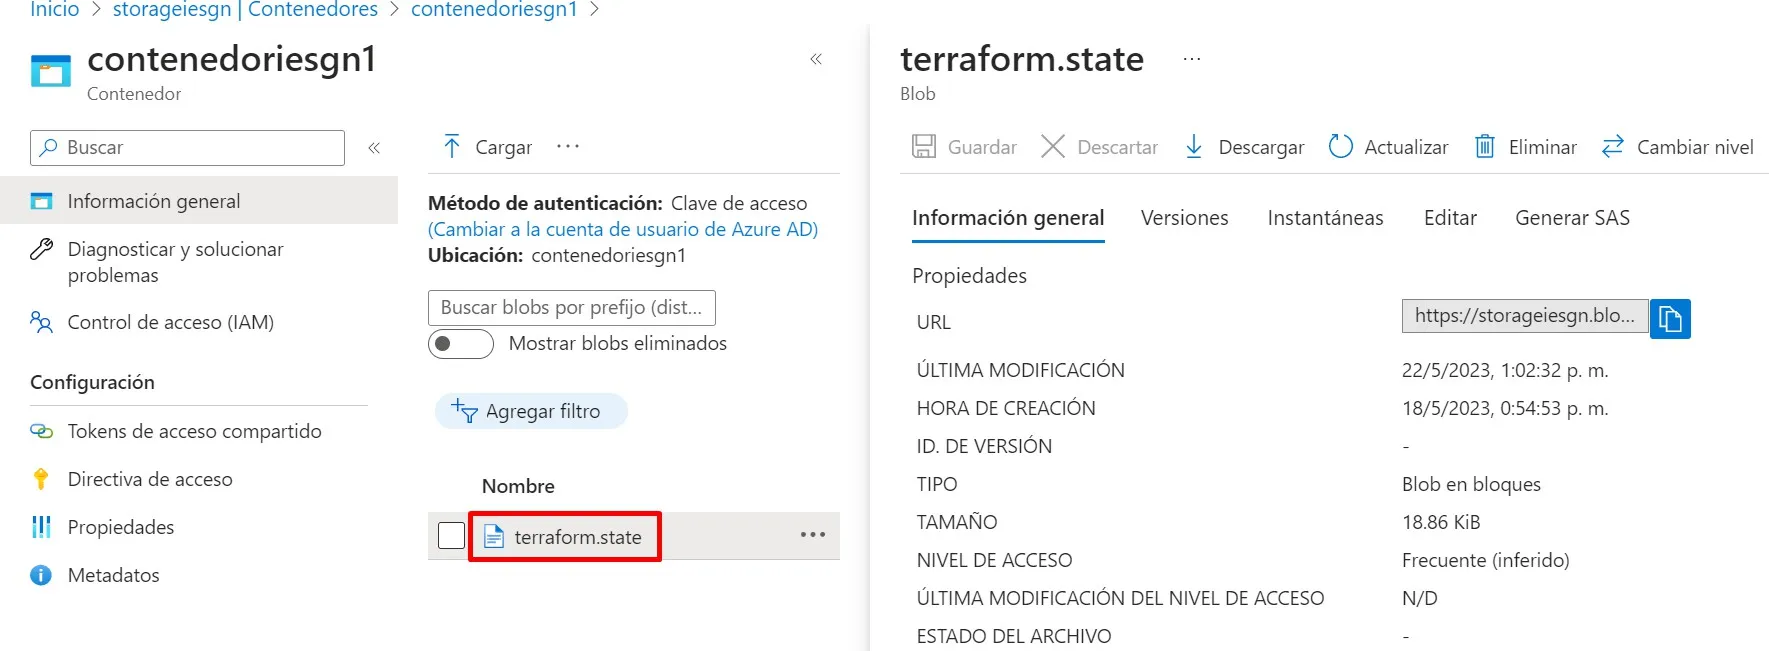Upload a blob with Cargar
Viewport: 1769px width, 651px height.
click(x=487, y=147)
